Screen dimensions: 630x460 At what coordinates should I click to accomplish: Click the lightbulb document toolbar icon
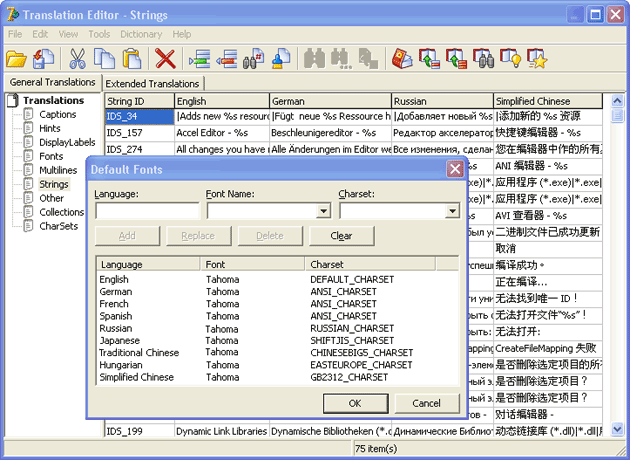coord(510,59)
